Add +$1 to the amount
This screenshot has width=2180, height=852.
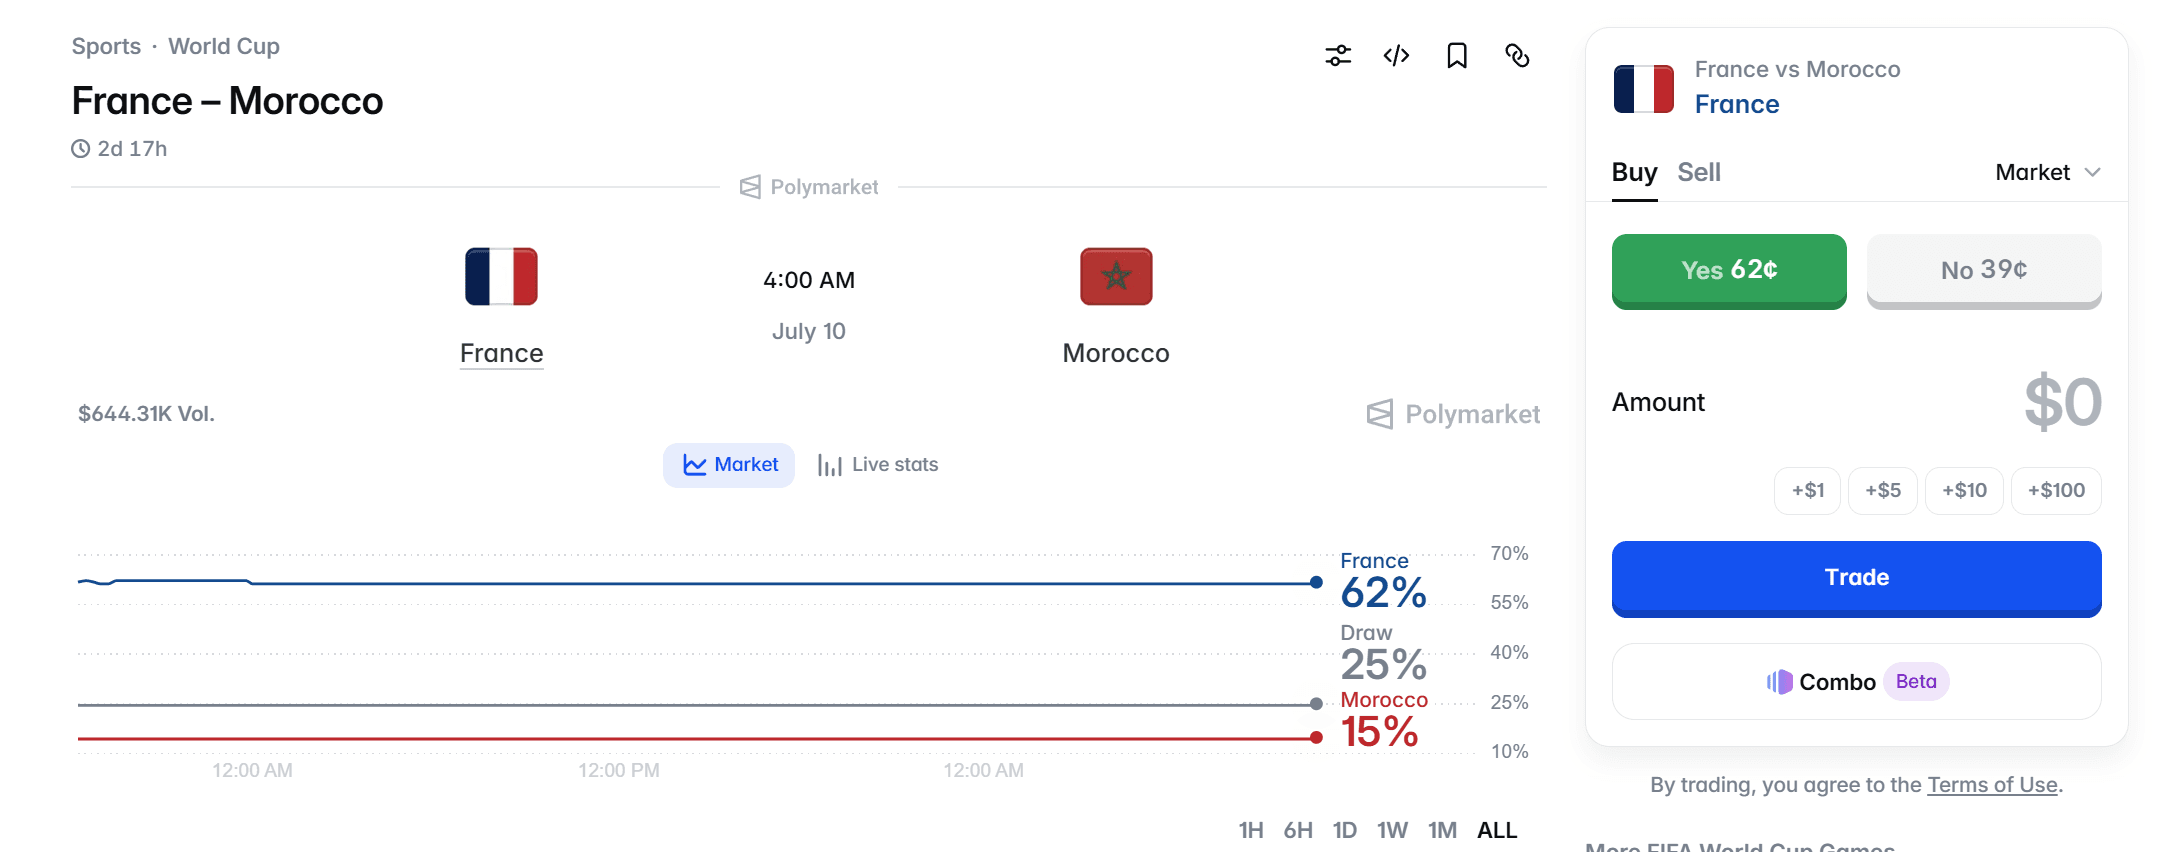[1807, 491]
